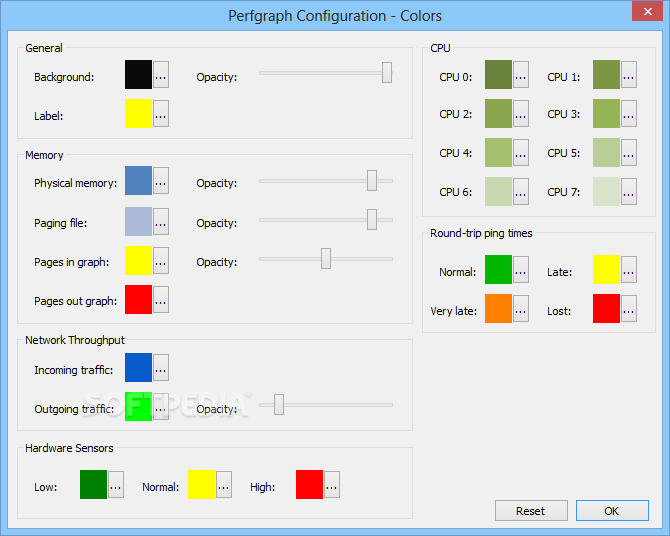Open ellipsis button for Low sensor color
The width and height of the screenshot is (670, 536).
pos(116,484)
